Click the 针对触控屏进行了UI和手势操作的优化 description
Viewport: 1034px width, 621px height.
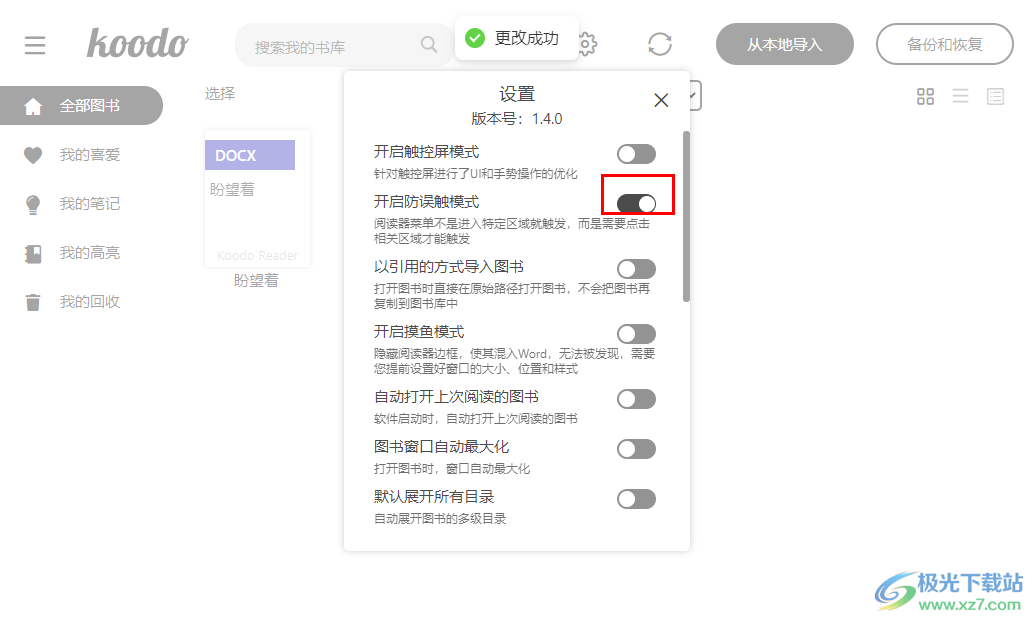[x=475, y=174]
